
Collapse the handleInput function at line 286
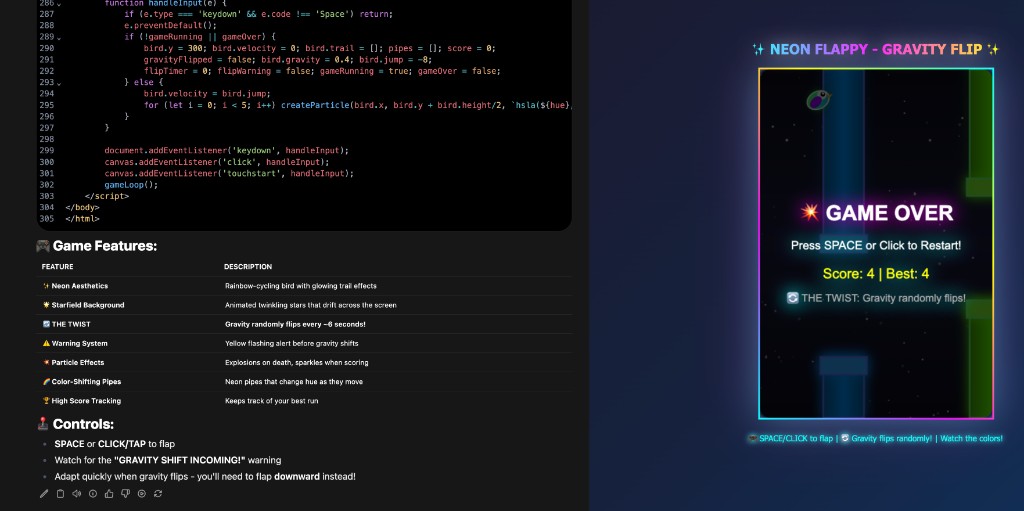59,4
